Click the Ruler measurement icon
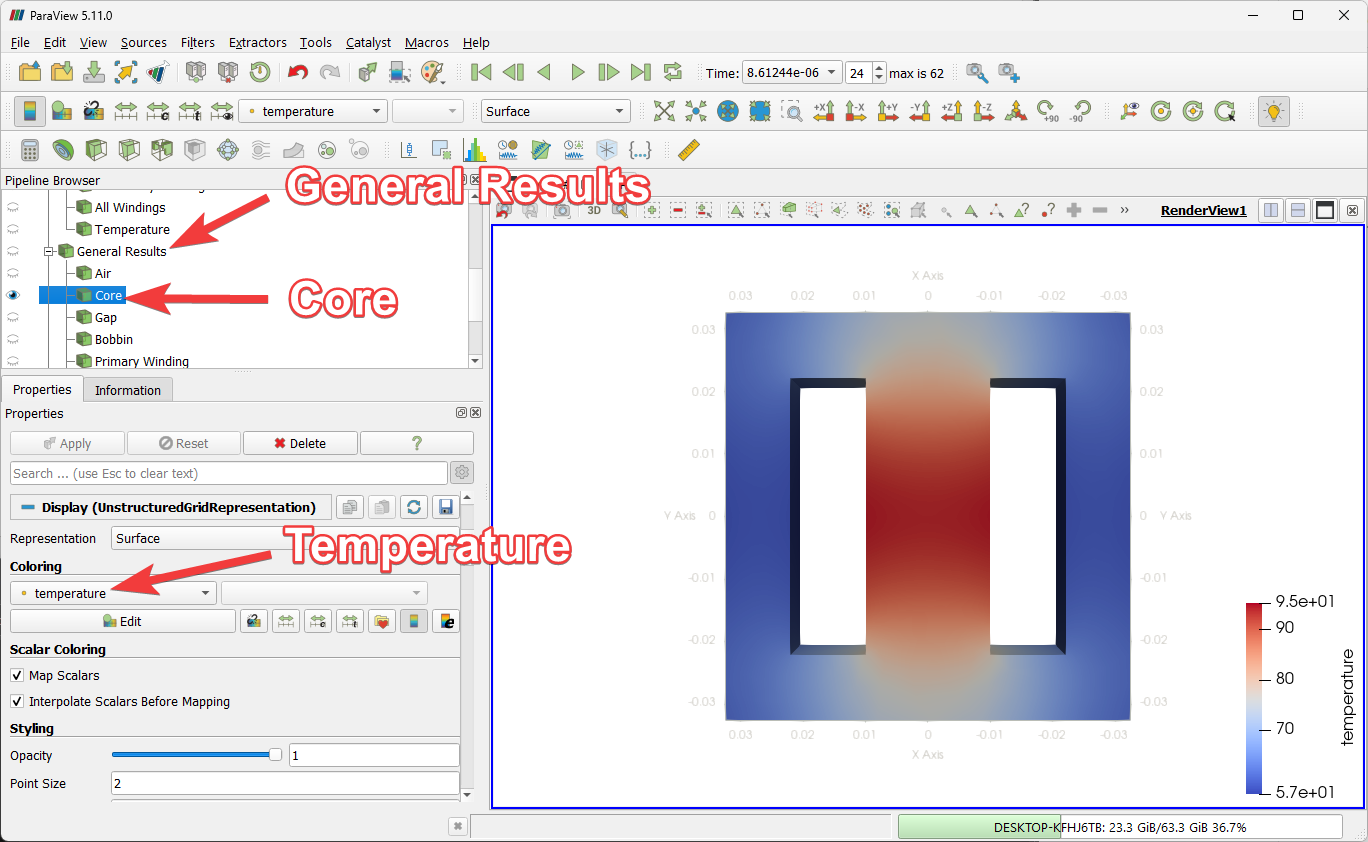This screenshot has width=1368, height=842. pos(689,150)
